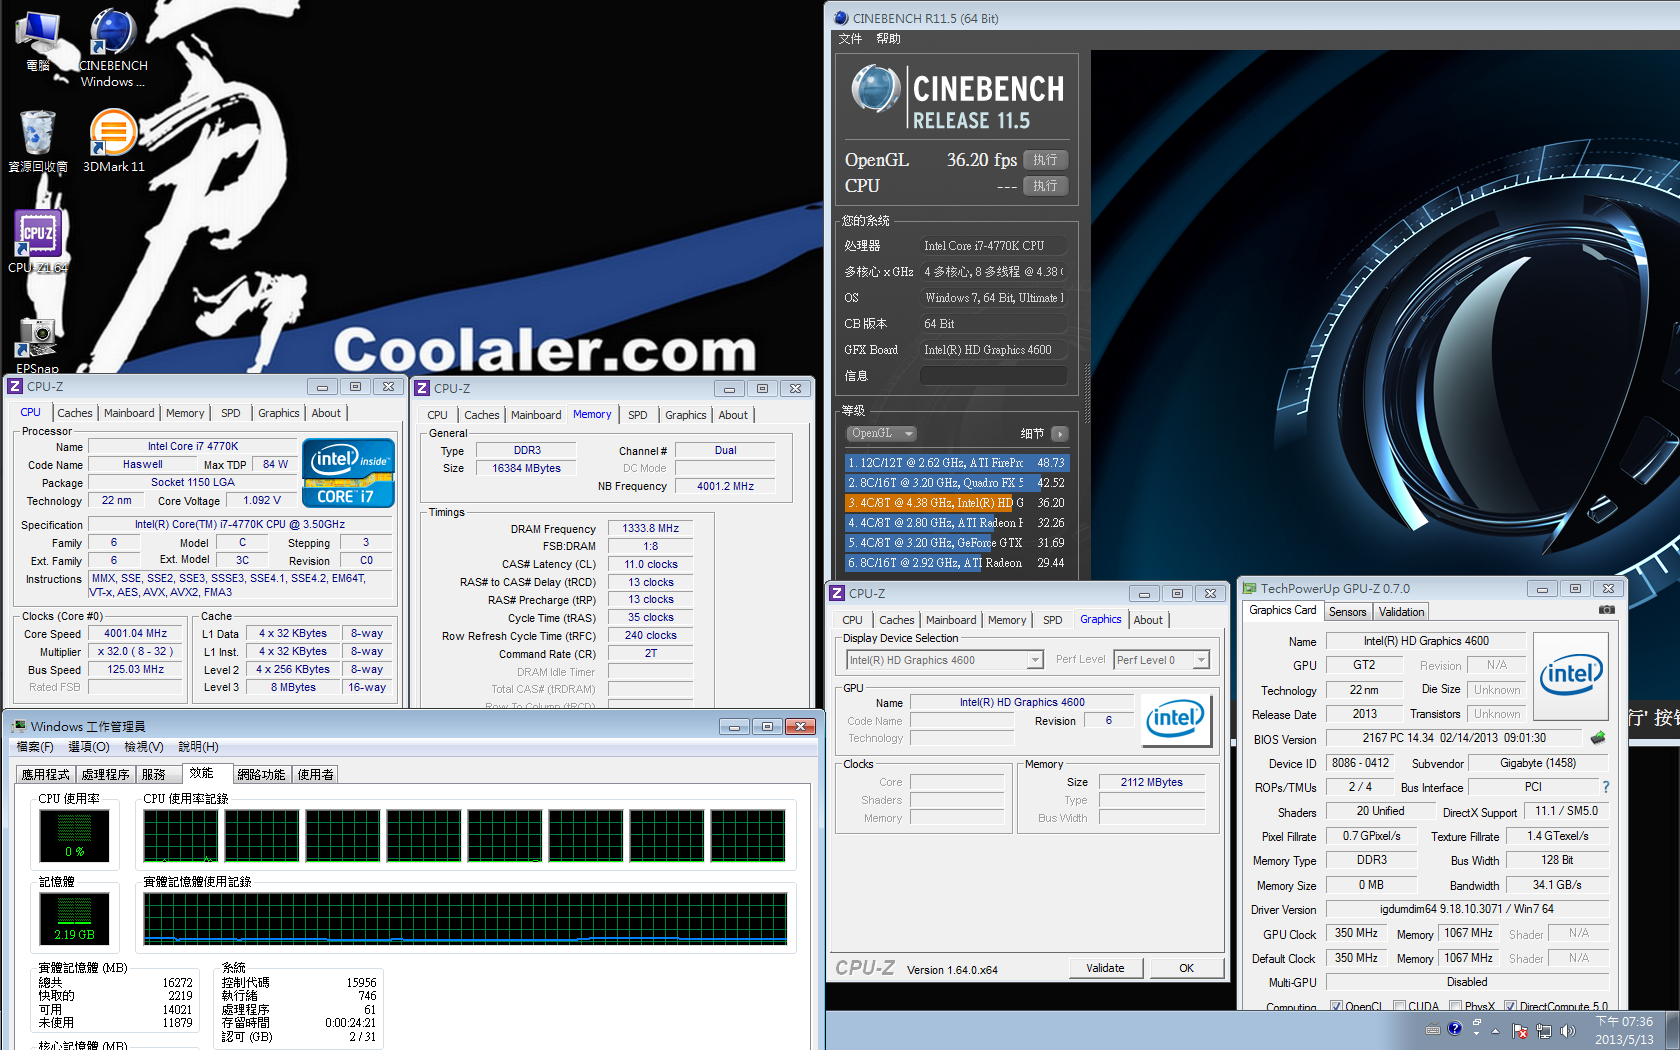Toggle the CUDA checkbox in GPU-Z
The width and height of the screenshot is (1680, 1050).
(x=1400, y=1006)
